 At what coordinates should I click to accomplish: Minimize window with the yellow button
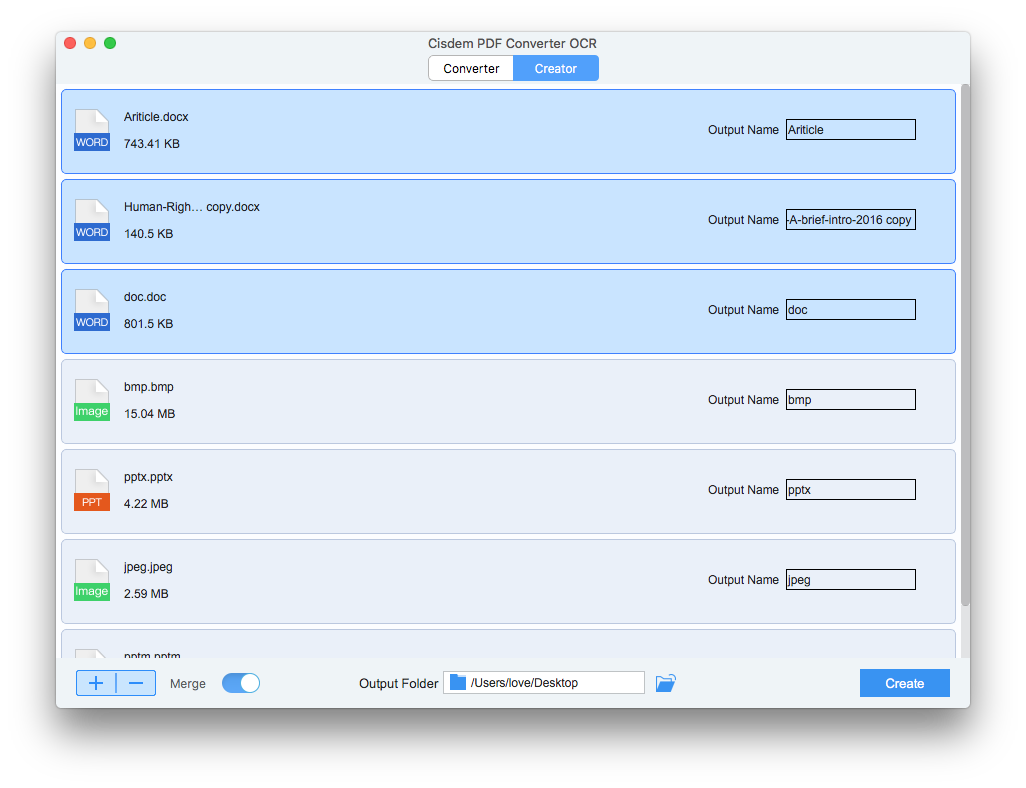[x=90, y=43]
